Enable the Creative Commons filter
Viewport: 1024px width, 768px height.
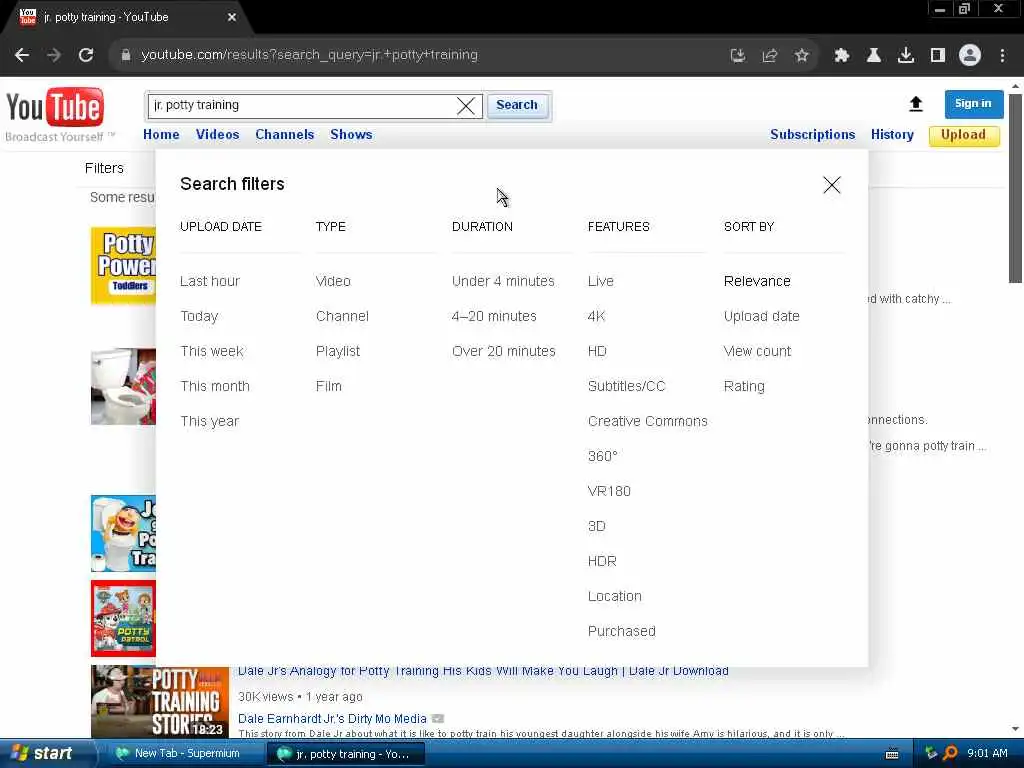(647, 421)
